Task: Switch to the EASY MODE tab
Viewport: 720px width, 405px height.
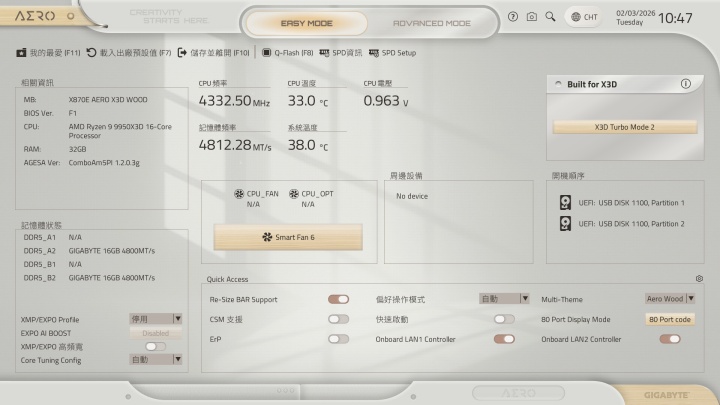Action: click(307, 23)
